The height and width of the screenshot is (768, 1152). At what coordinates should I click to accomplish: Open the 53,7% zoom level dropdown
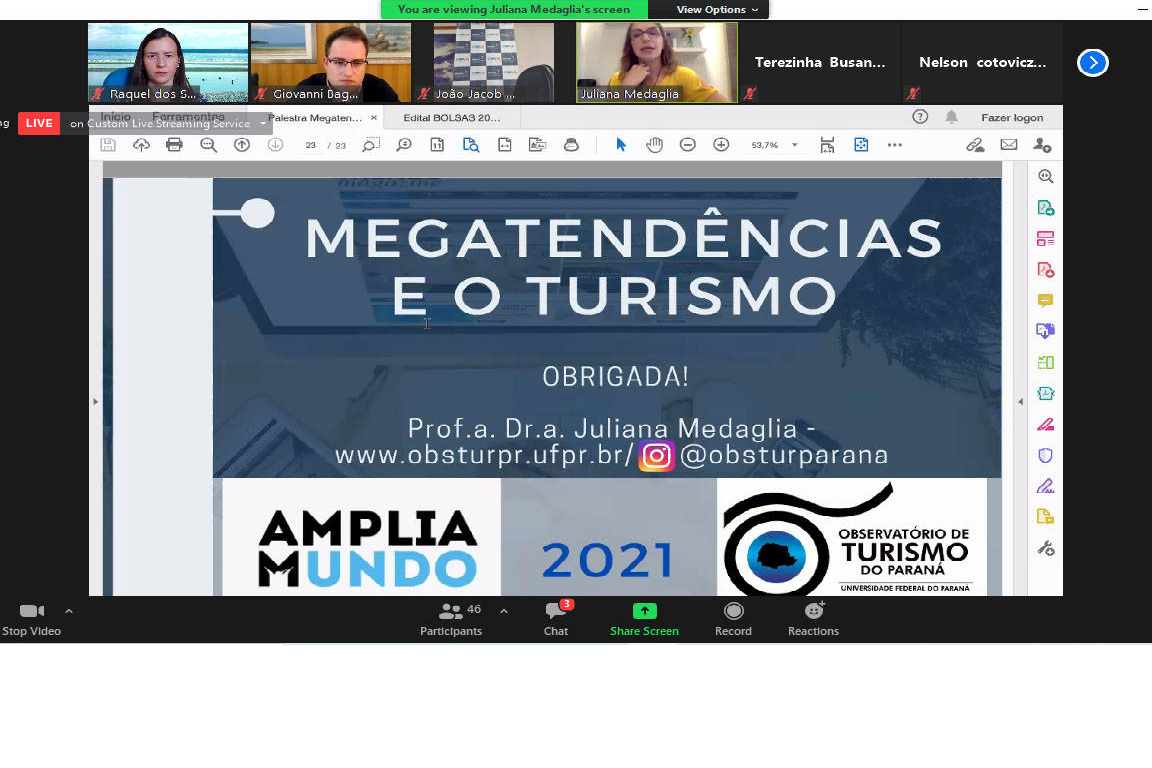795,145
